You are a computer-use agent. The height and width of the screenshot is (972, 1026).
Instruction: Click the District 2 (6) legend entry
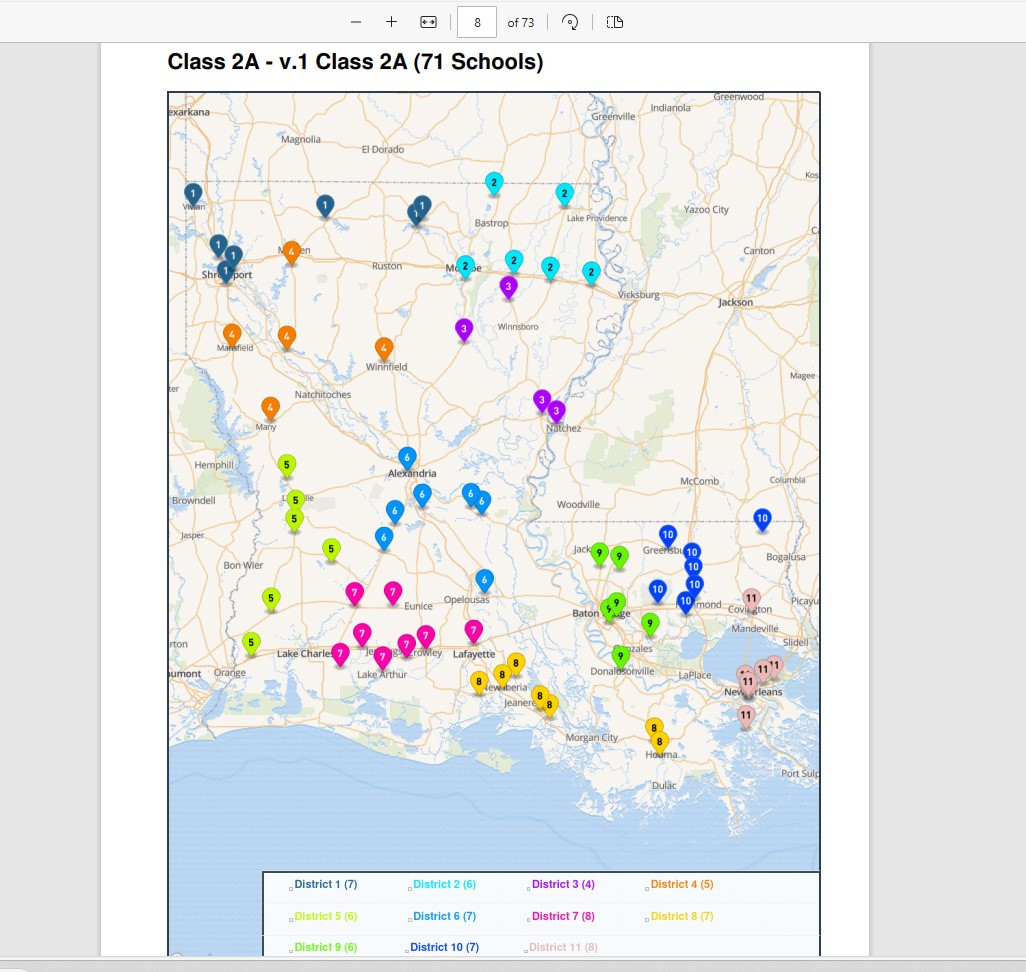[x=444, y=884]
